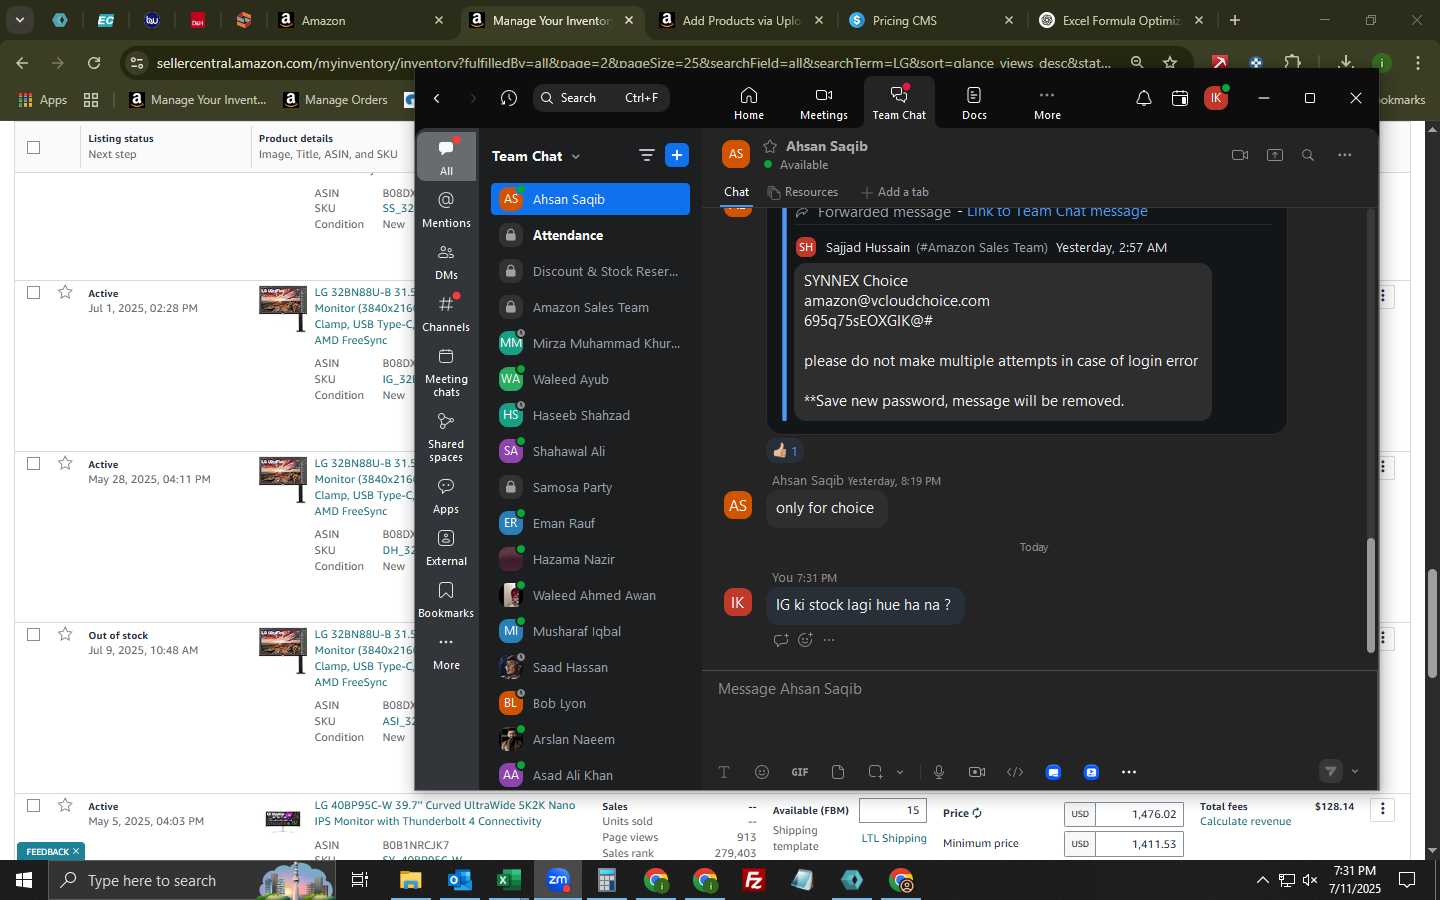
Task: Select the Chat tab
Action: click(x=737, y=192)
